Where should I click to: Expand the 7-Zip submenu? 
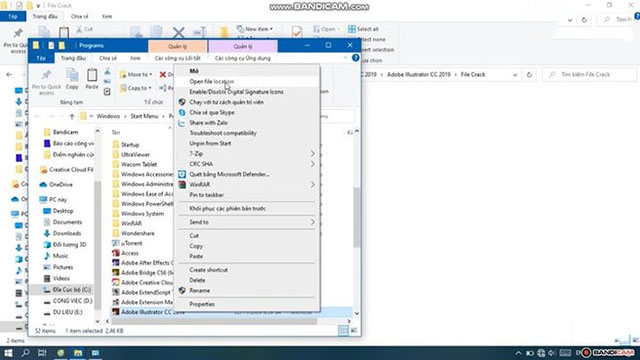[x=247, y=153]
